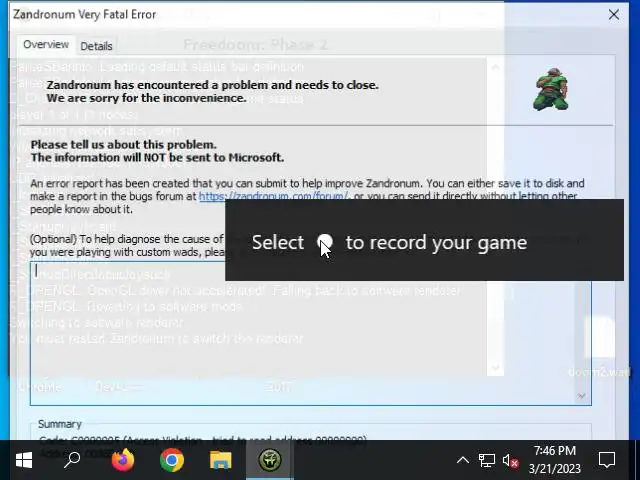Image resolution: width=640 pixels, height=480 pixels.
Task: Open the clock showing 7:46 PM
Action: [x=555, y=460]
